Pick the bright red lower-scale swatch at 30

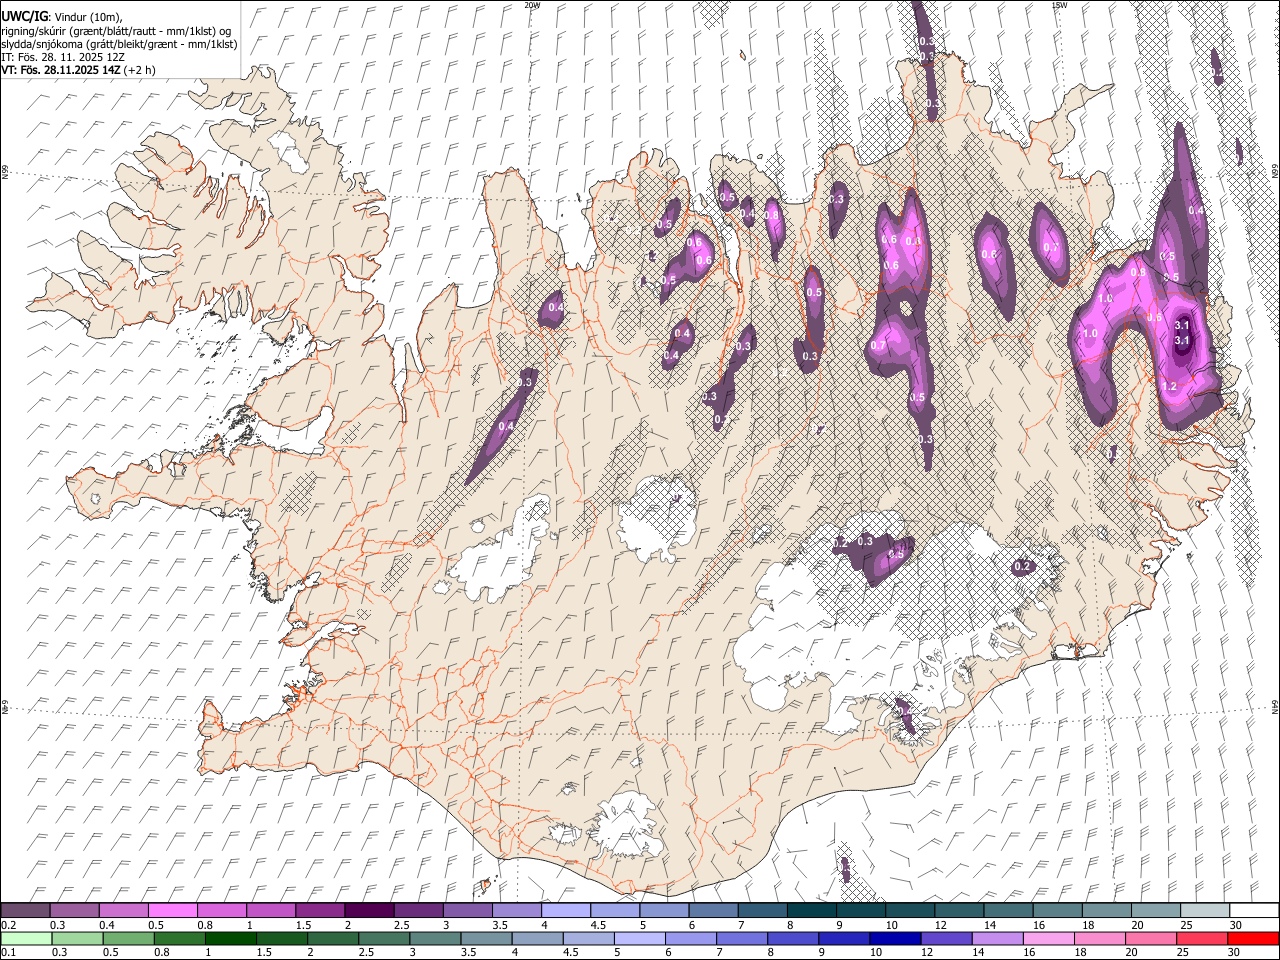pyautogui.click(x=1252, y=938)
